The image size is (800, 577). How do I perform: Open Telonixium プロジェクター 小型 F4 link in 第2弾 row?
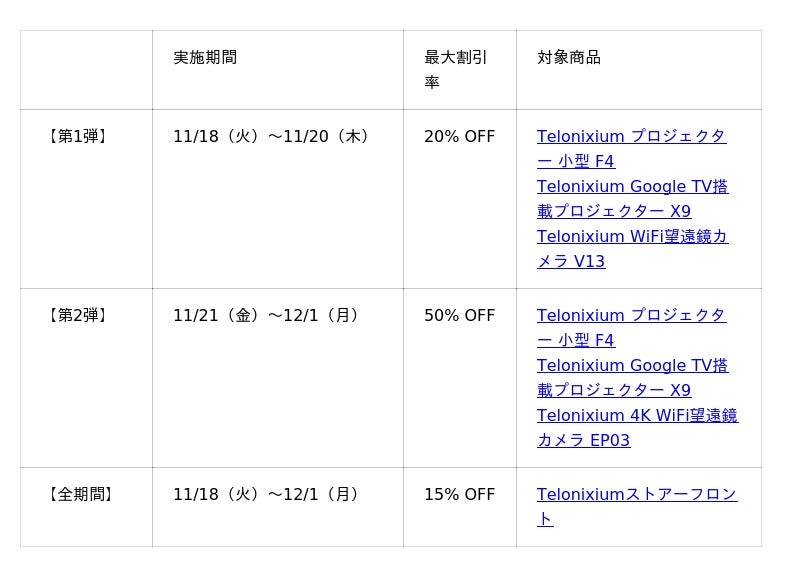pyautogui.click(x=631, y=315)
